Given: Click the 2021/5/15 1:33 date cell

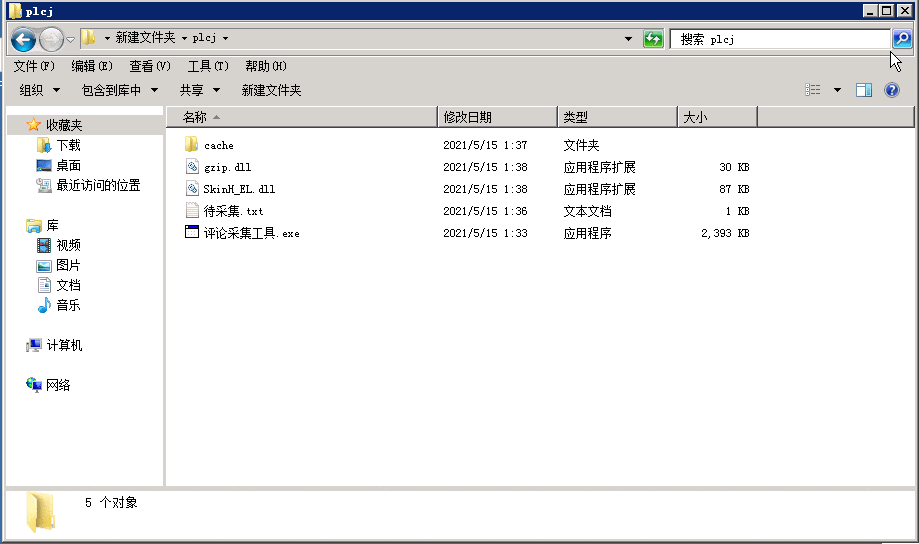Looking at the screenshot, I should (x=485, y=233).
